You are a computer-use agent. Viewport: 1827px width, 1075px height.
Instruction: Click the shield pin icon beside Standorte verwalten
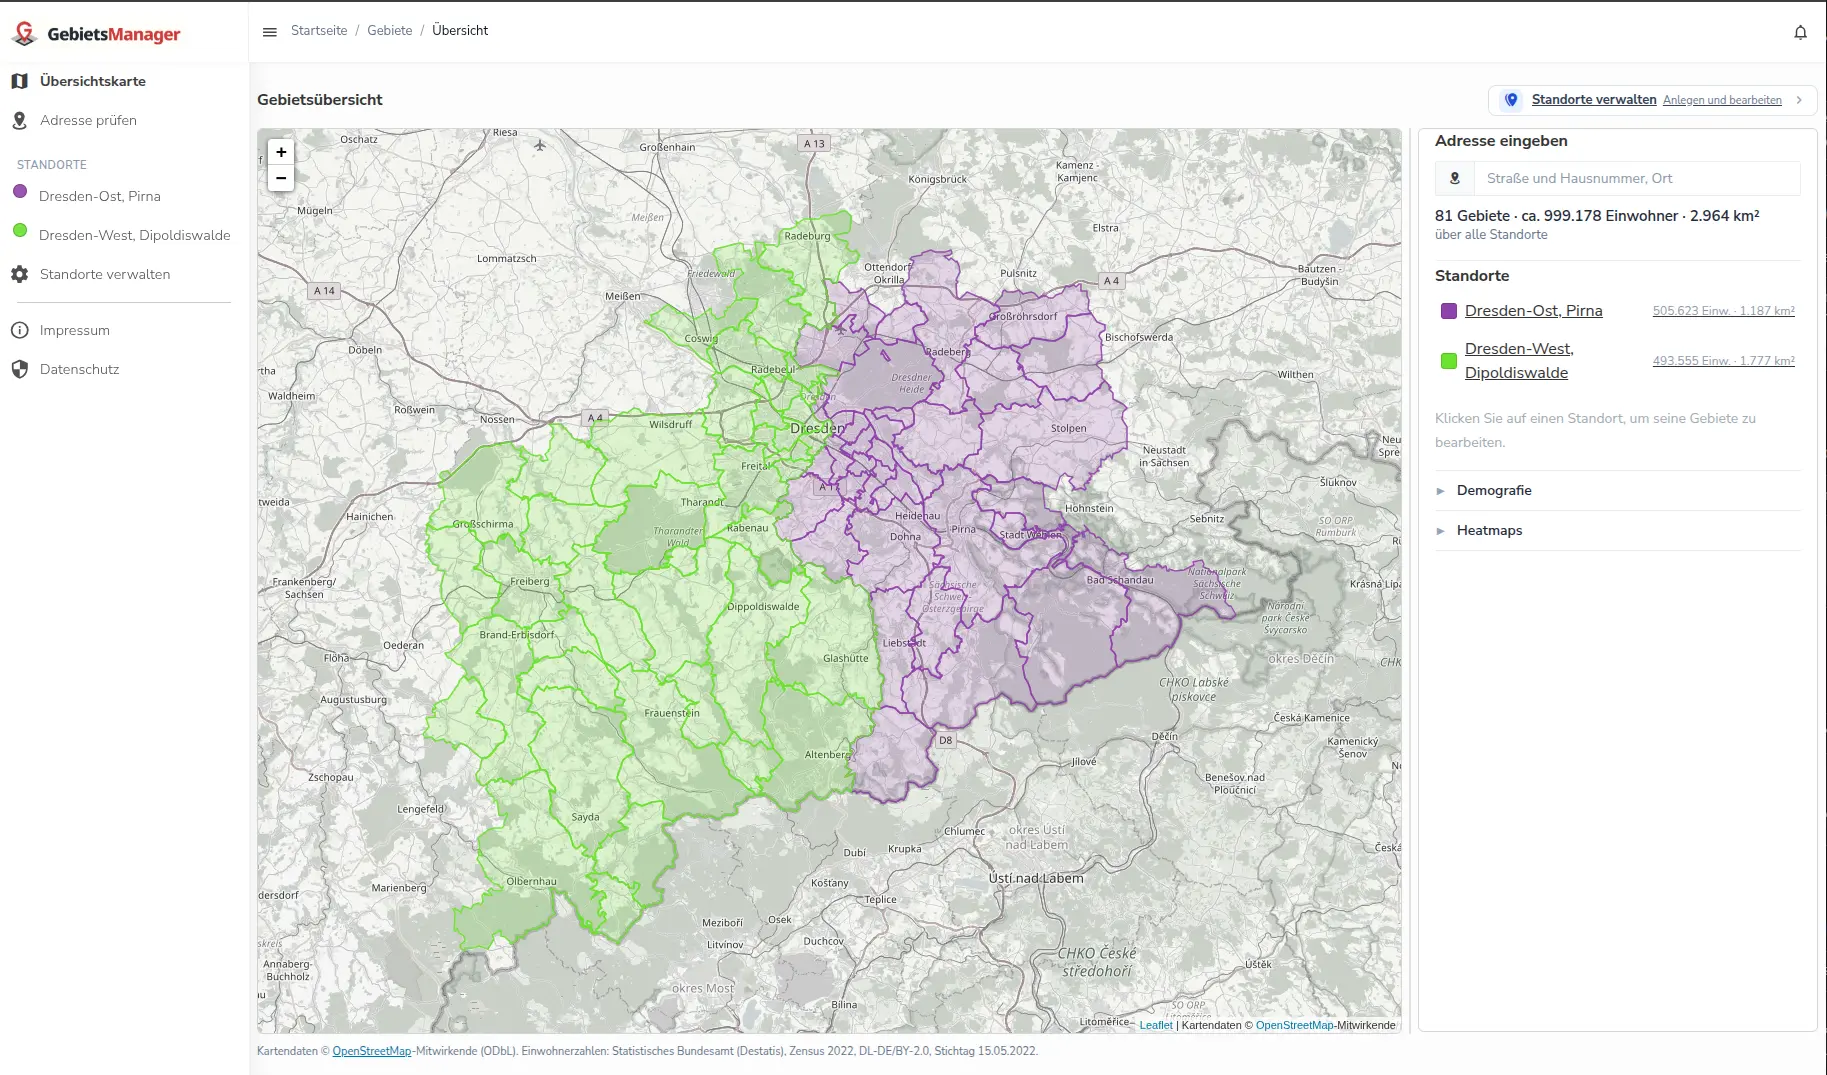1511,100
